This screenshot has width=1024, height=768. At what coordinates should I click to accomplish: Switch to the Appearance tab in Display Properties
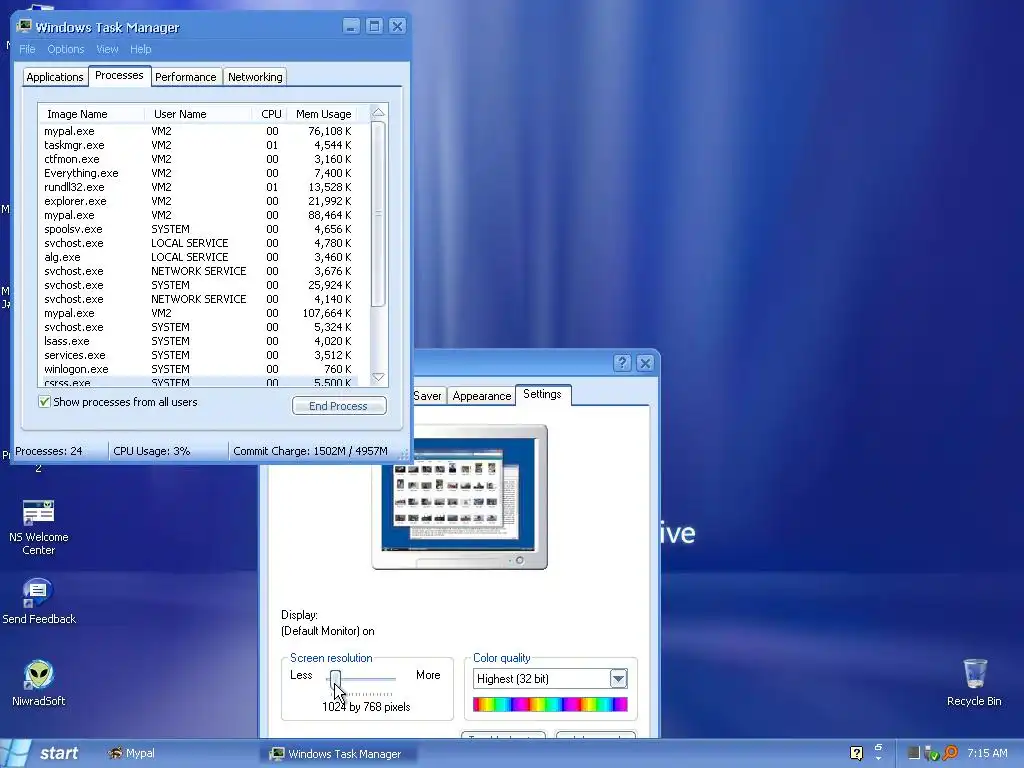pyautogui.click(x=481, y=396)
